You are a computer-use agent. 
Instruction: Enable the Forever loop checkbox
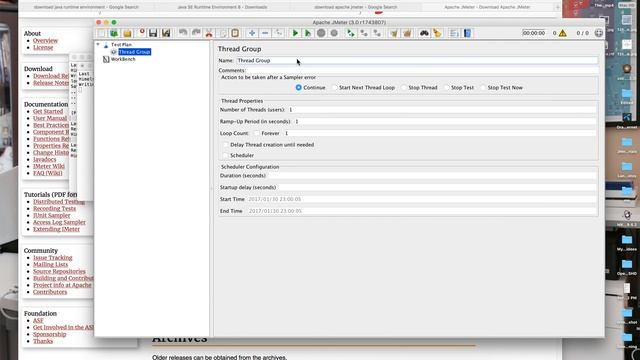[257, 133]
